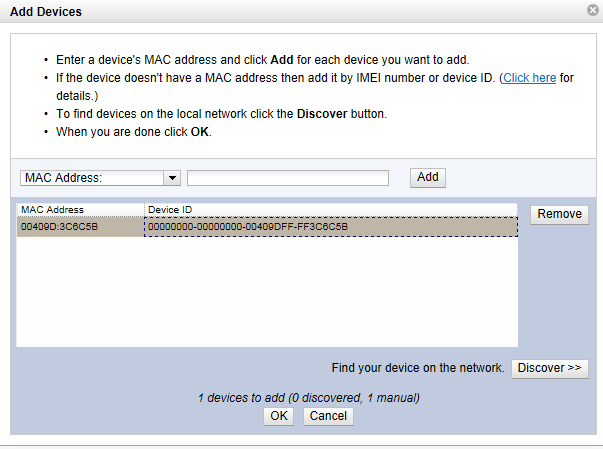Open the 'Click here' details link
Image resolution: width=603 pixels, height=449 pixels.
529,78
